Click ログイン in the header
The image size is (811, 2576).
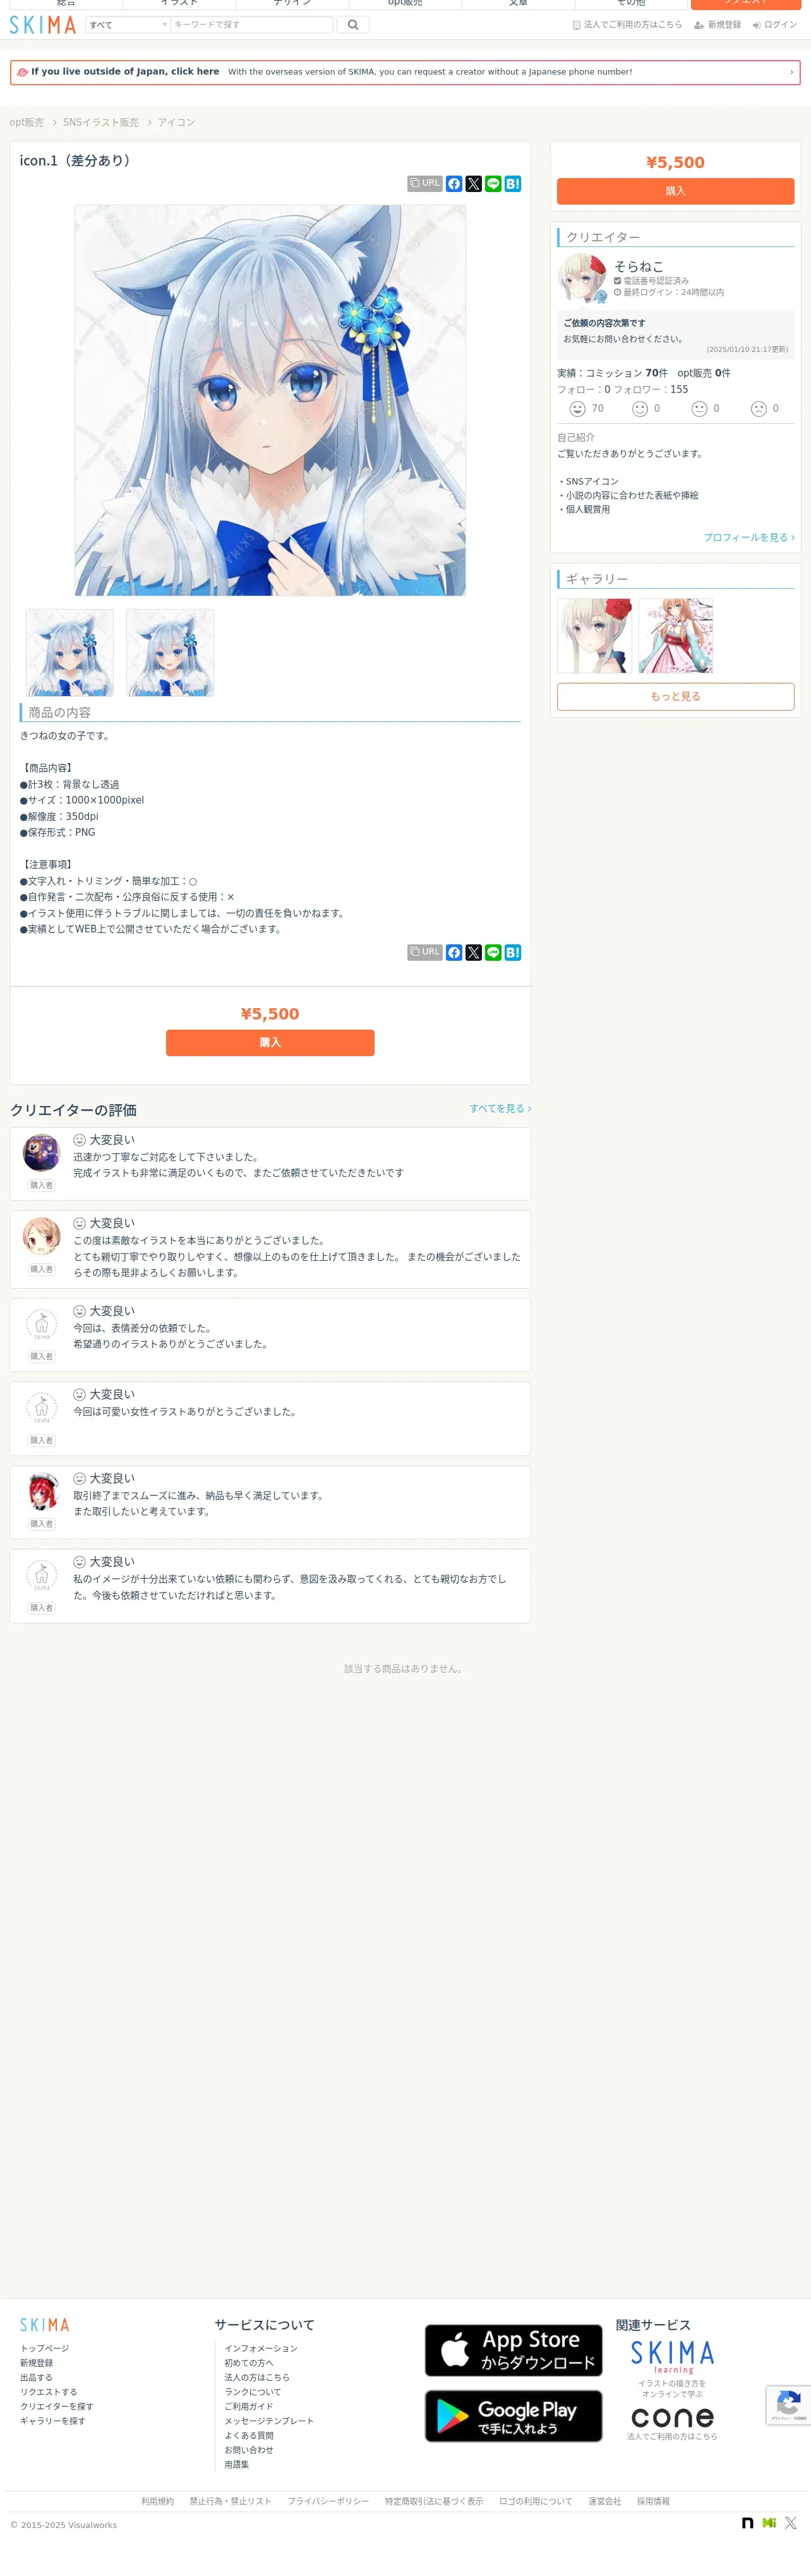[x=775, y=25]
